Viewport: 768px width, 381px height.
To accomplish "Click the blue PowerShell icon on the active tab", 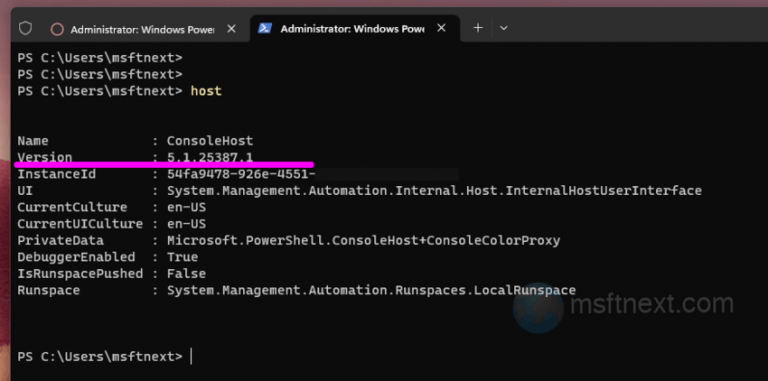I will pyautogui.click(x=265, y=28).
